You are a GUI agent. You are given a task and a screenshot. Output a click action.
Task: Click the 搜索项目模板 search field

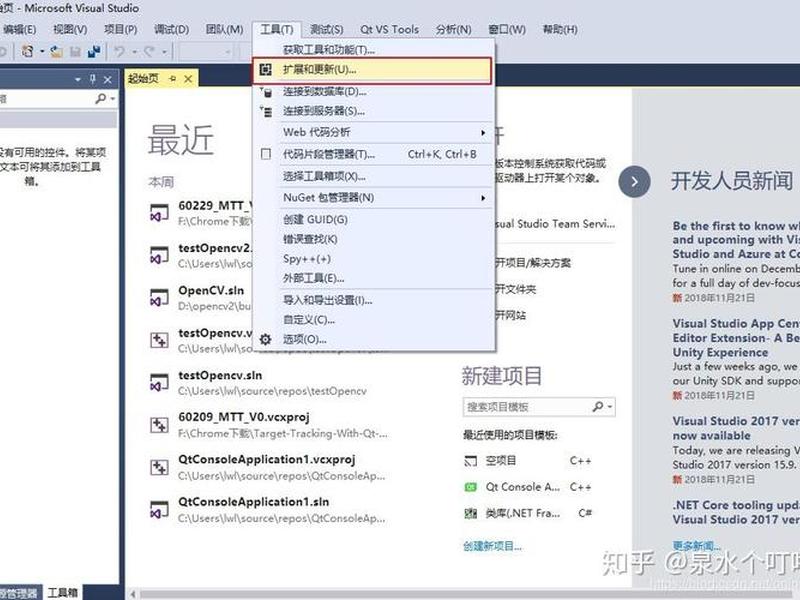(x=527, y=407)
